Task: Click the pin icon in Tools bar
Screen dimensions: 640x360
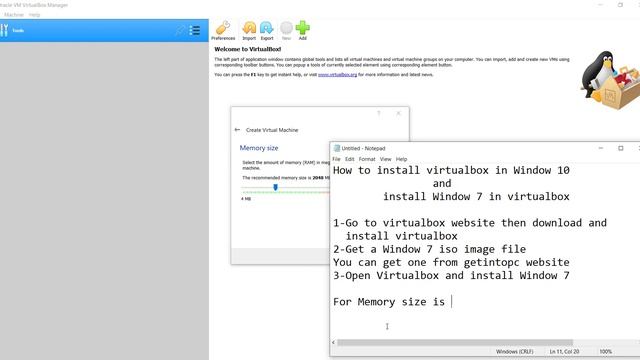Action: [x=180, y=30]
